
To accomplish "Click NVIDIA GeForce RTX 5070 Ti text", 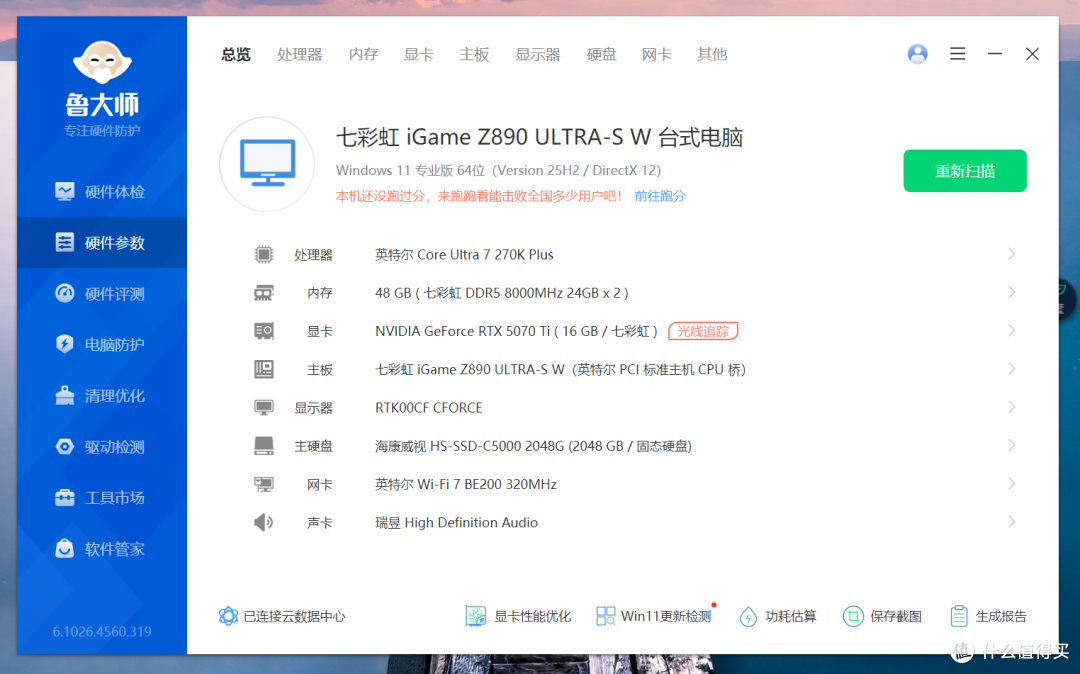I will click(x=517, y=331).
